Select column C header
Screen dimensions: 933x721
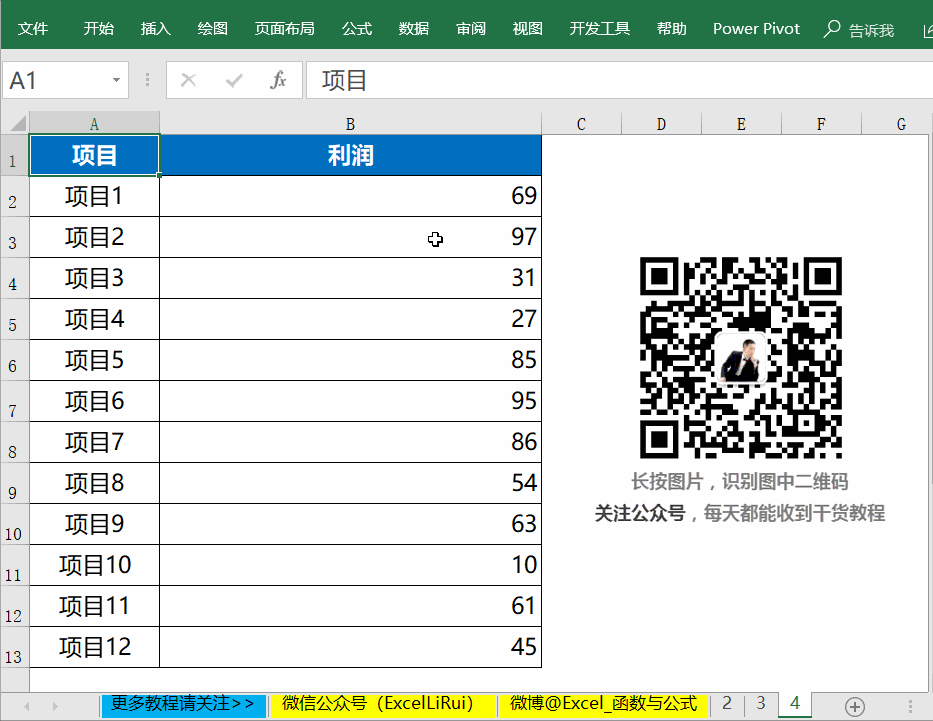click(581, 124)
